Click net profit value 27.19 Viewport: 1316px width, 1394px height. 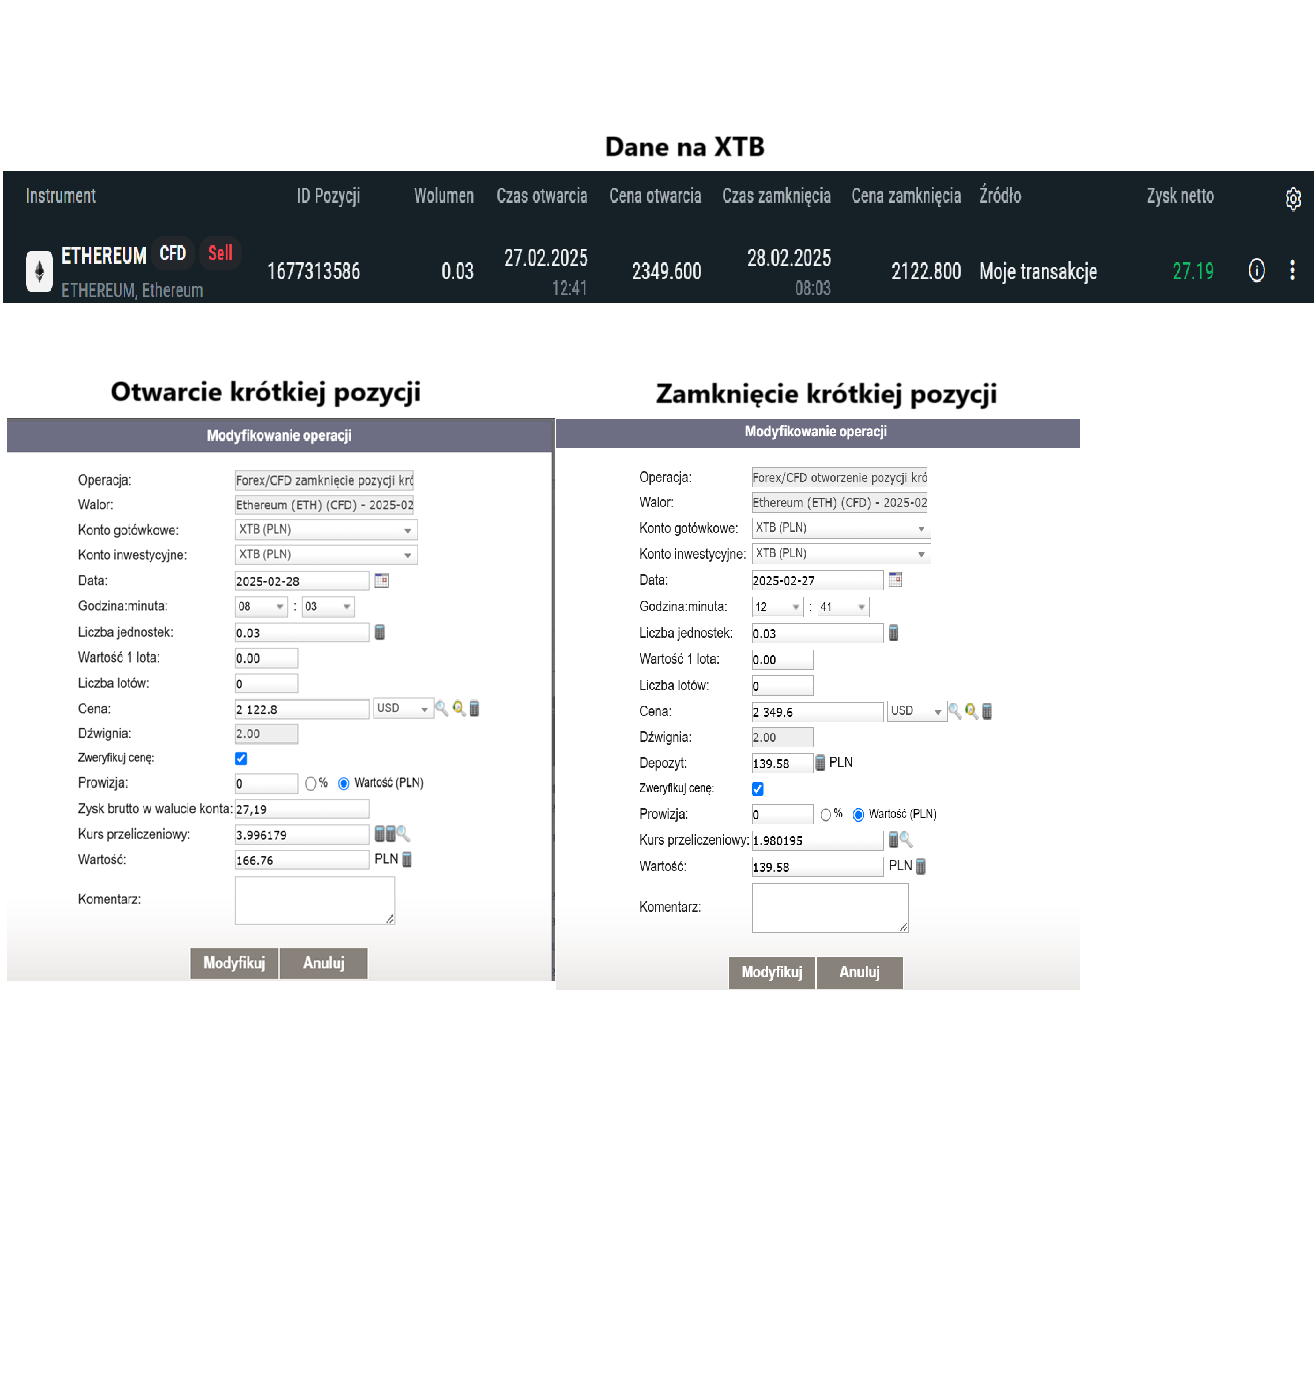coord(1193,271)
